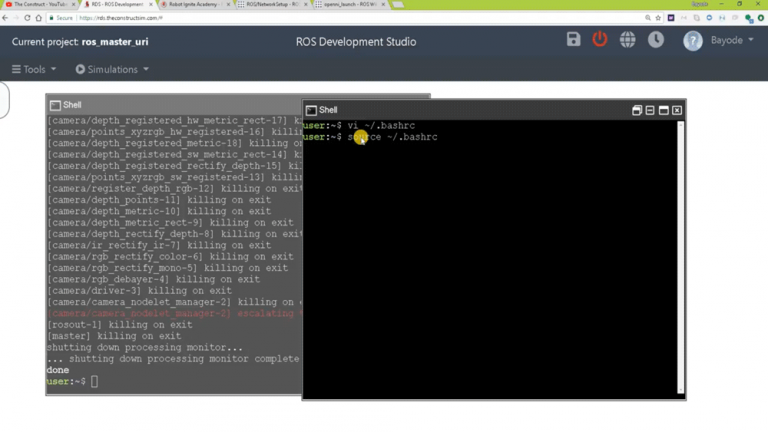Click the ROS Development Studio title
The width and height of the screenshot is (768, 432).
[x=356, y=42]
